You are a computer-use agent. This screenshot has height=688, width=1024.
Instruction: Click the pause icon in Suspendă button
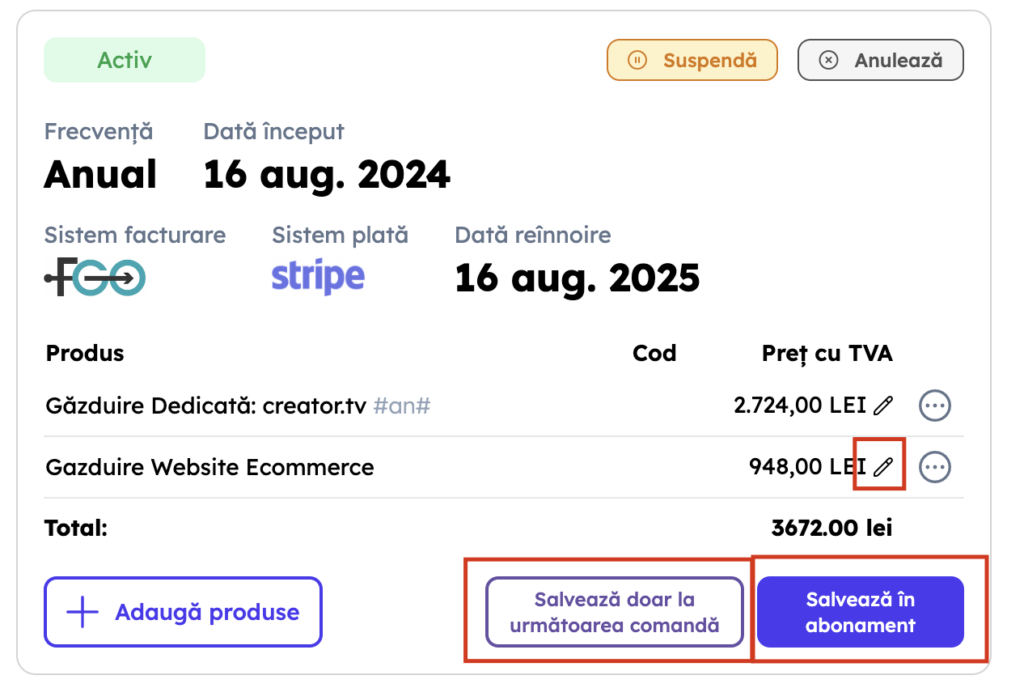pos(637,60)
